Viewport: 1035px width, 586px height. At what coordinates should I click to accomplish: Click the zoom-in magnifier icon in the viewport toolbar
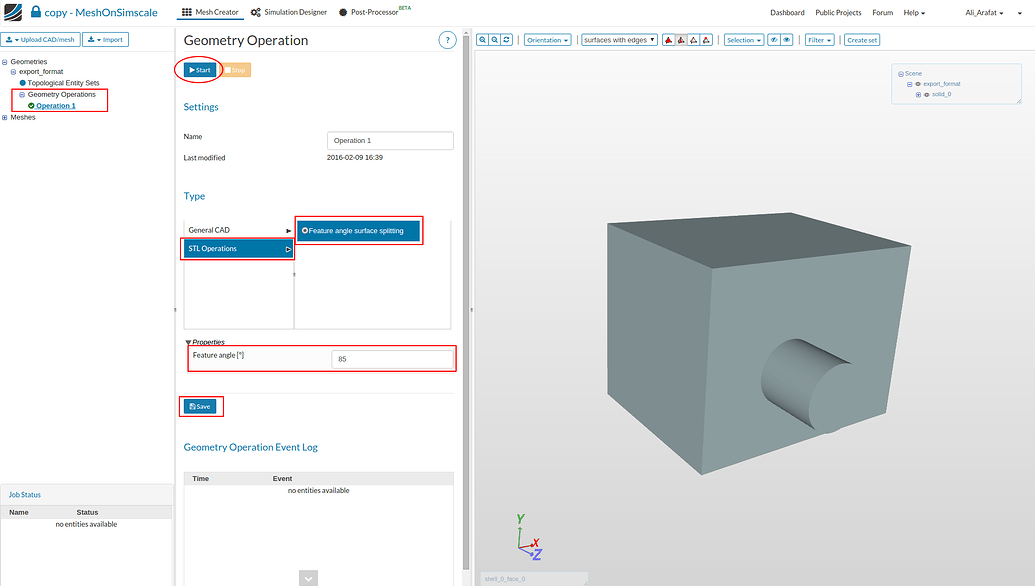click(482, 40)
